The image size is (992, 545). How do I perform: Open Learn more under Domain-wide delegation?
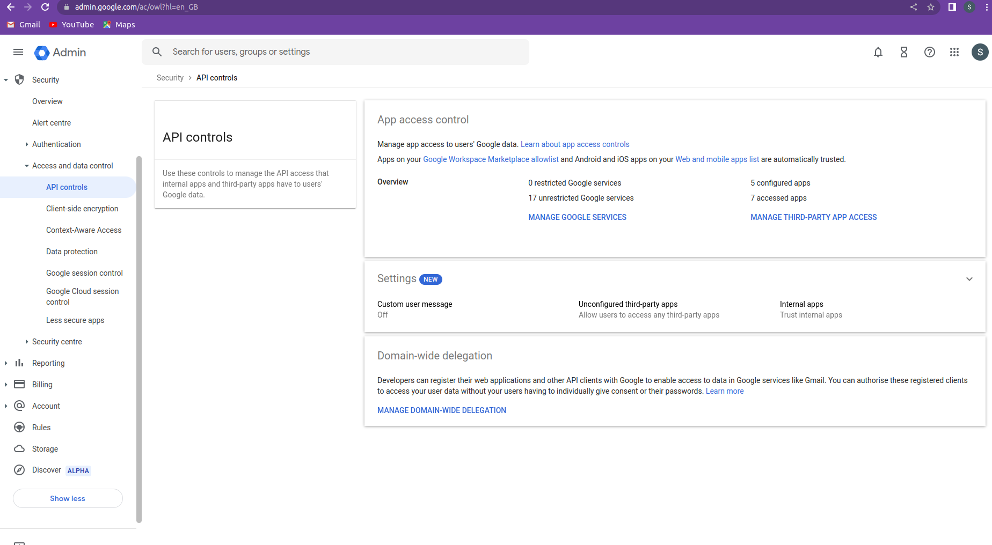[724, 391]
